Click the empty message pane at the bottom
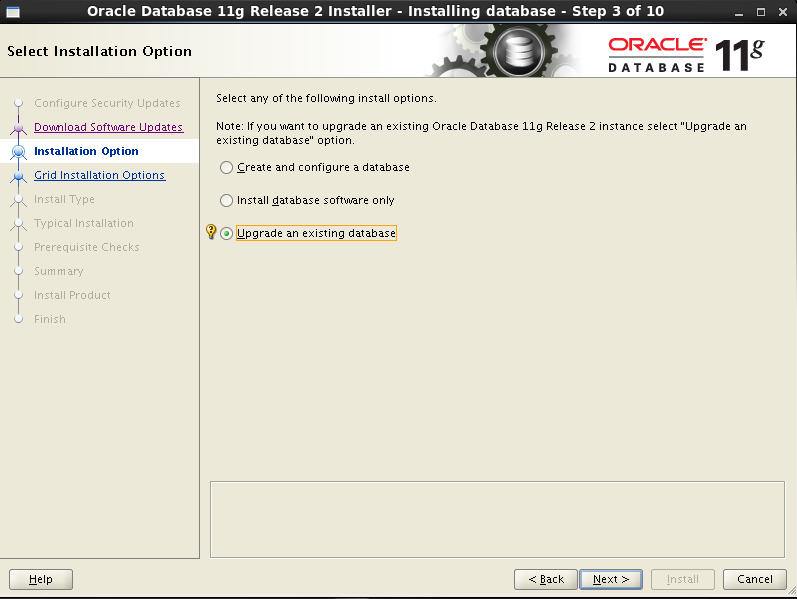 coord(497,519)
